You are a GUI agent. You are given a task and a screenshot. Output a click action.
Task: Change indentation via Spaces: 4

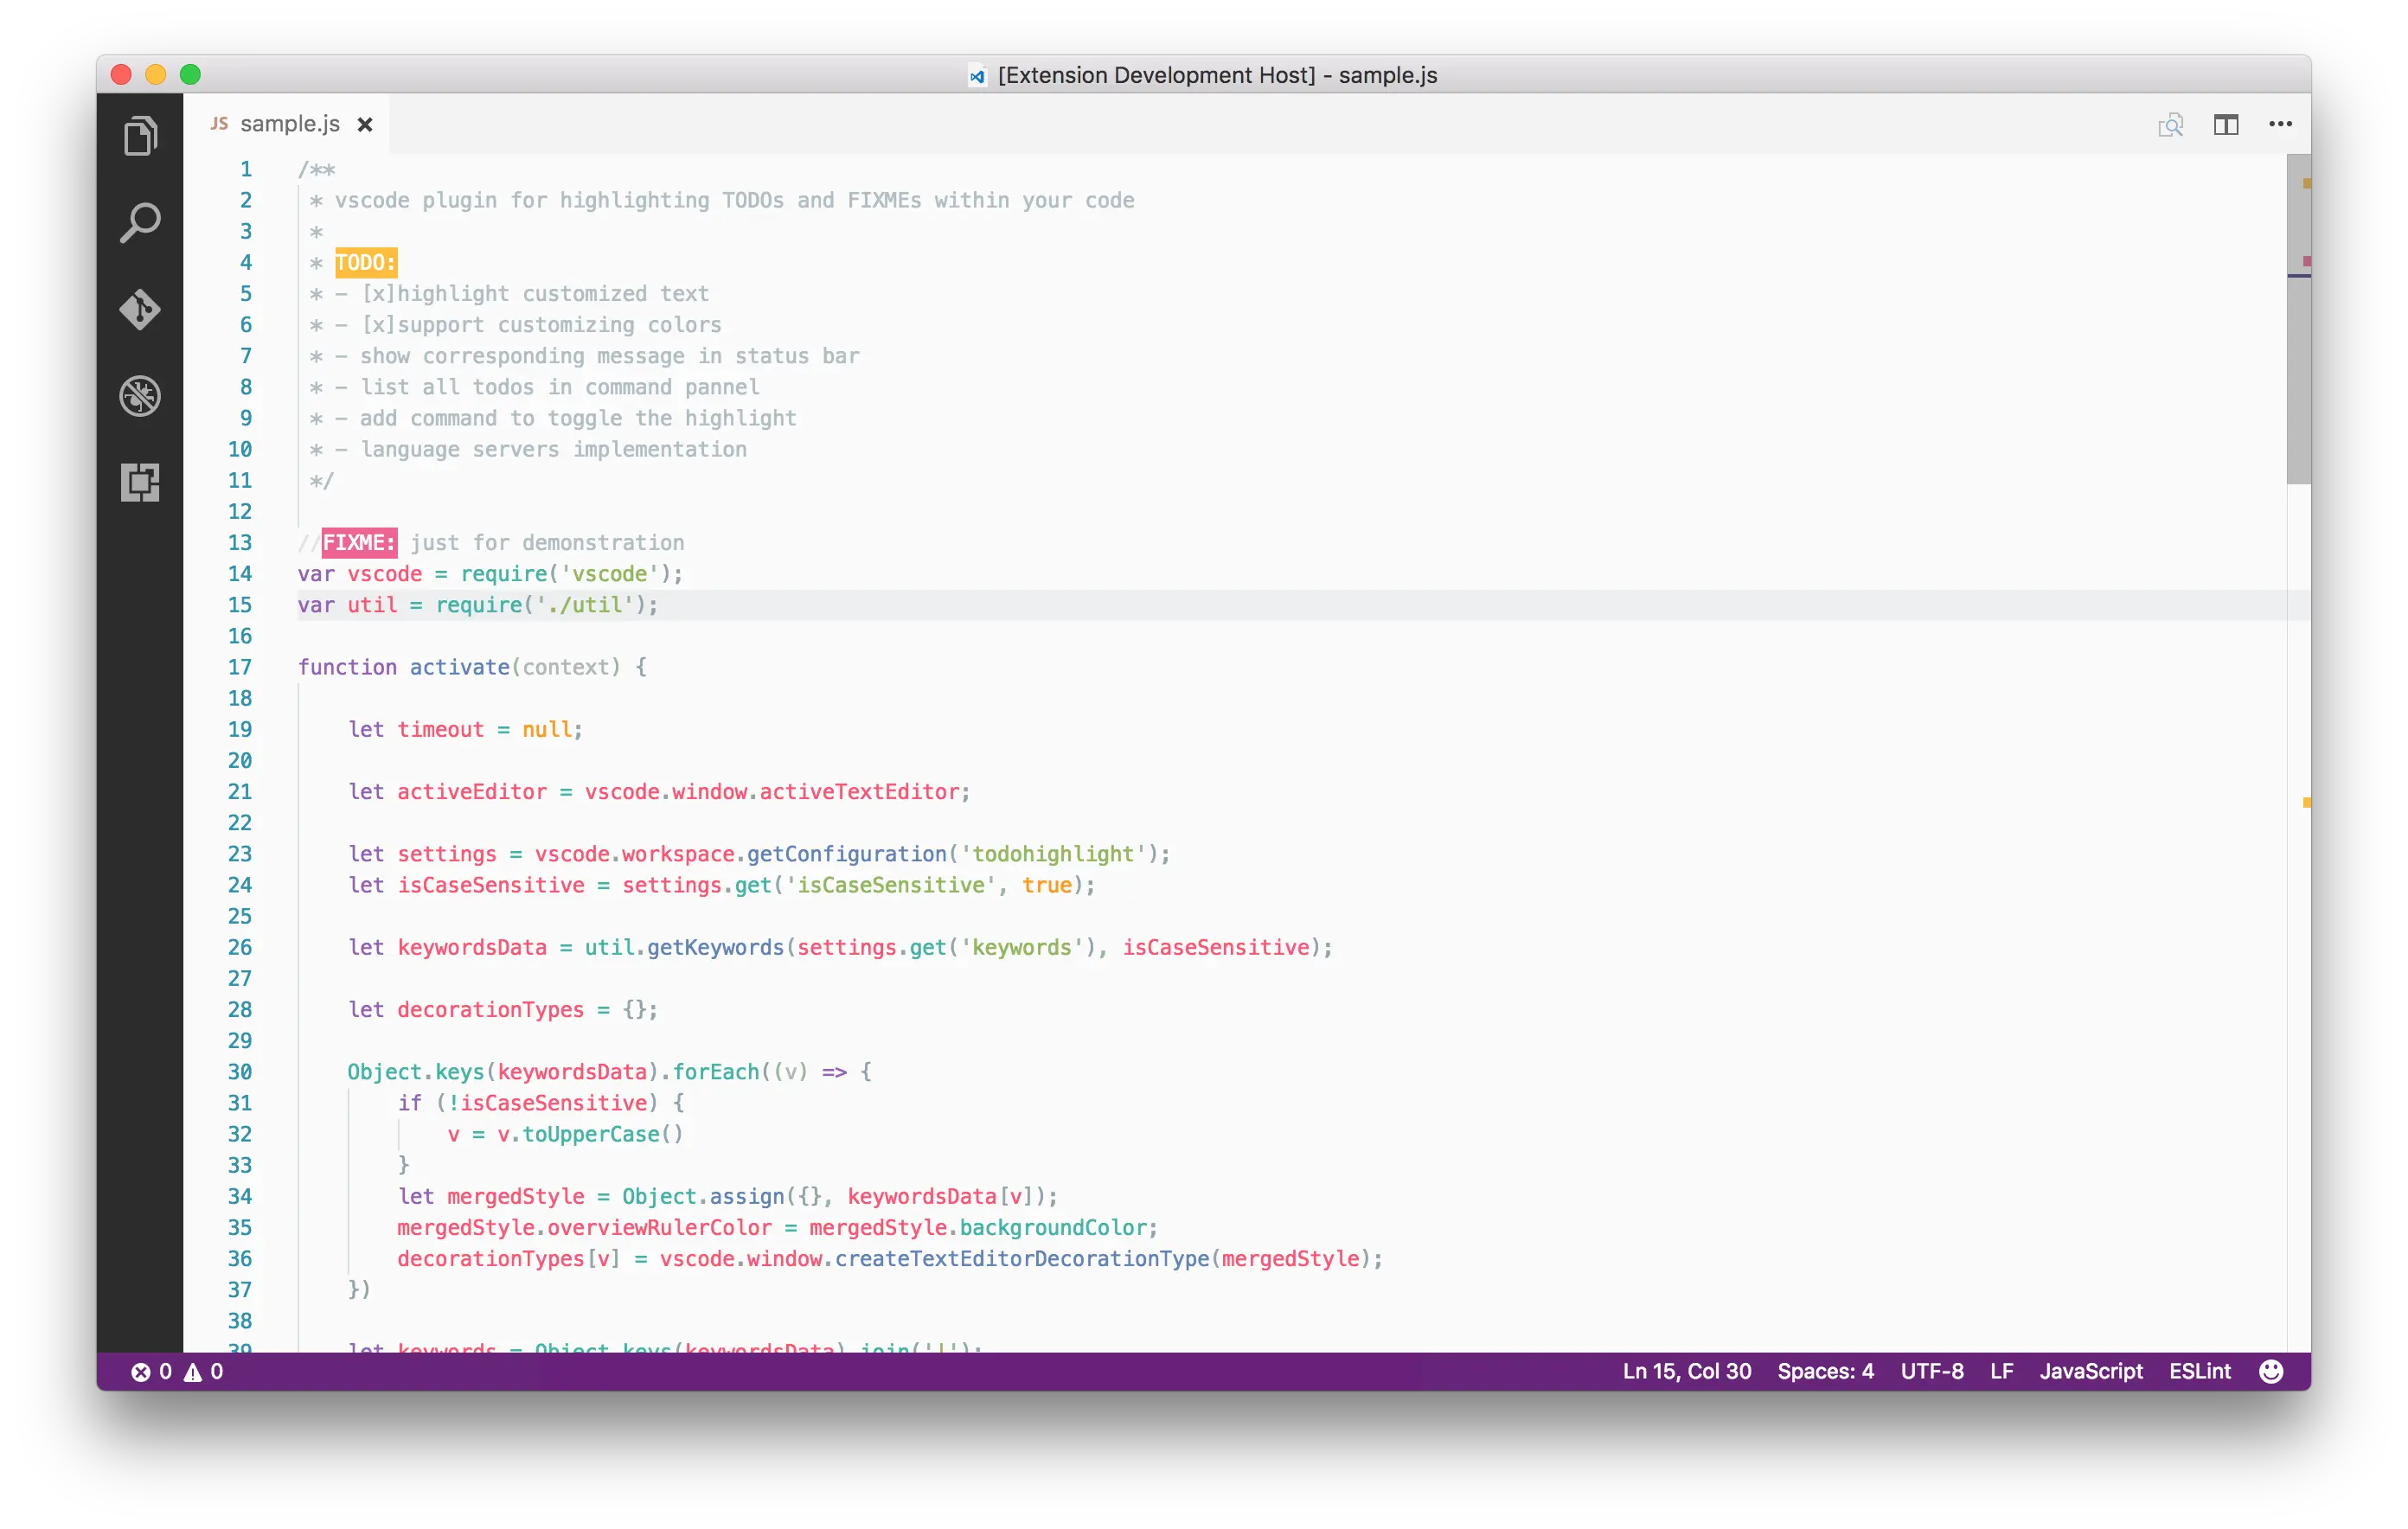(1825, 1371)
